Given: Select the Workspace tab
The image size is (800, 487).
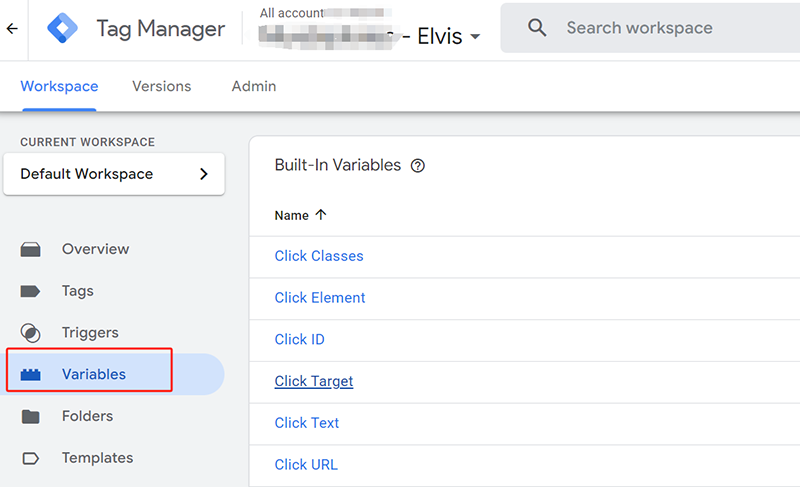Looking at the screenshot, I should click(x=59, y=86).
